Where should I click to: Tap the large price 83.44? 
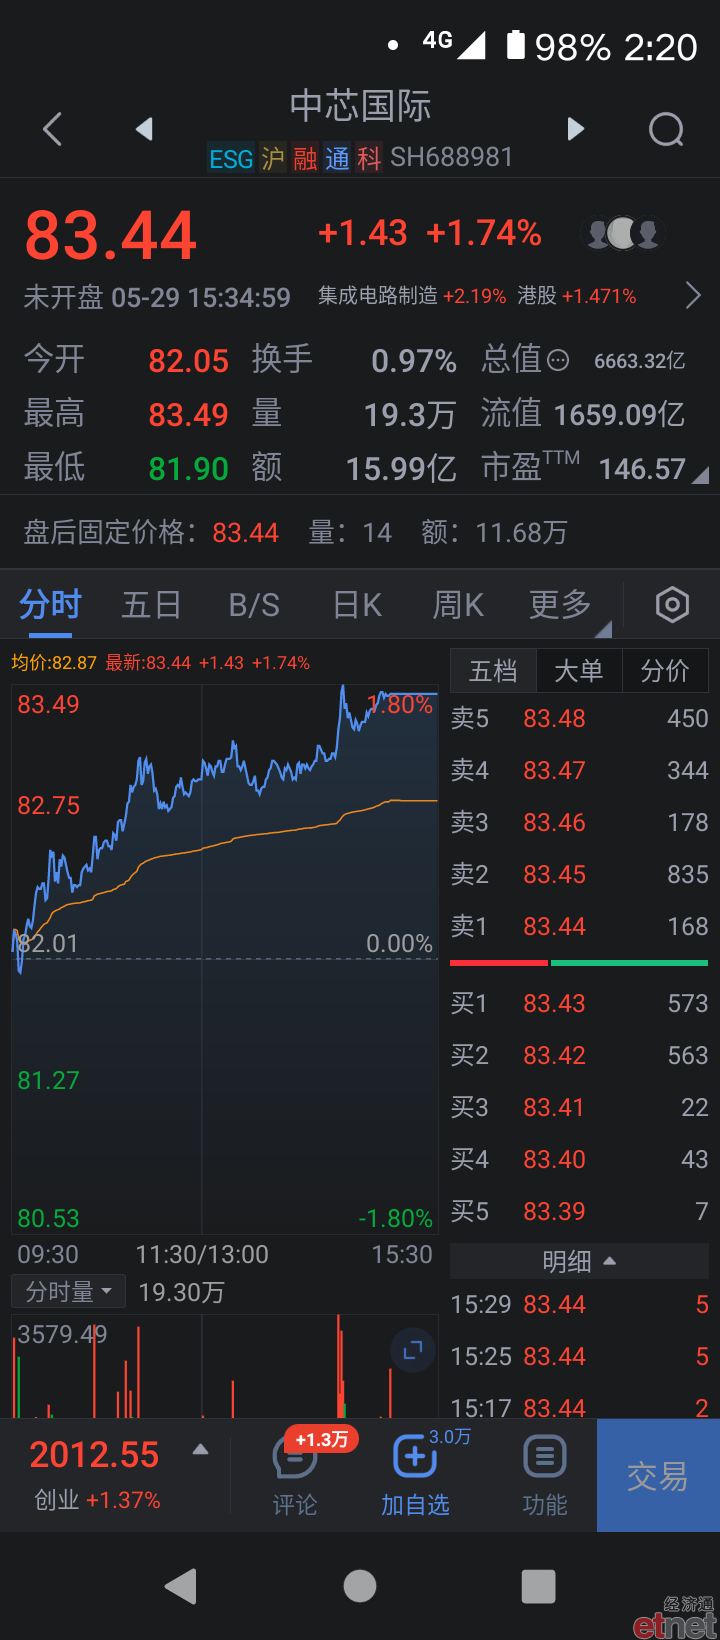pyautogui.click(x=111, y=237)
